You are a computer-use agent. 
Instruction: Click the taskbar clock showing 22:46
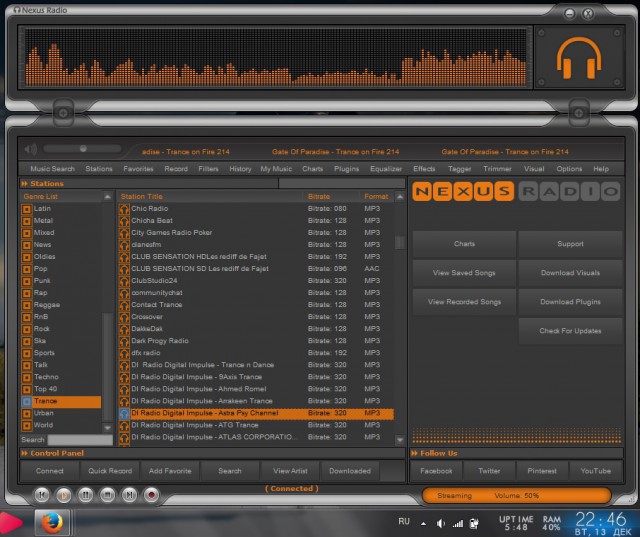(601, 520)
